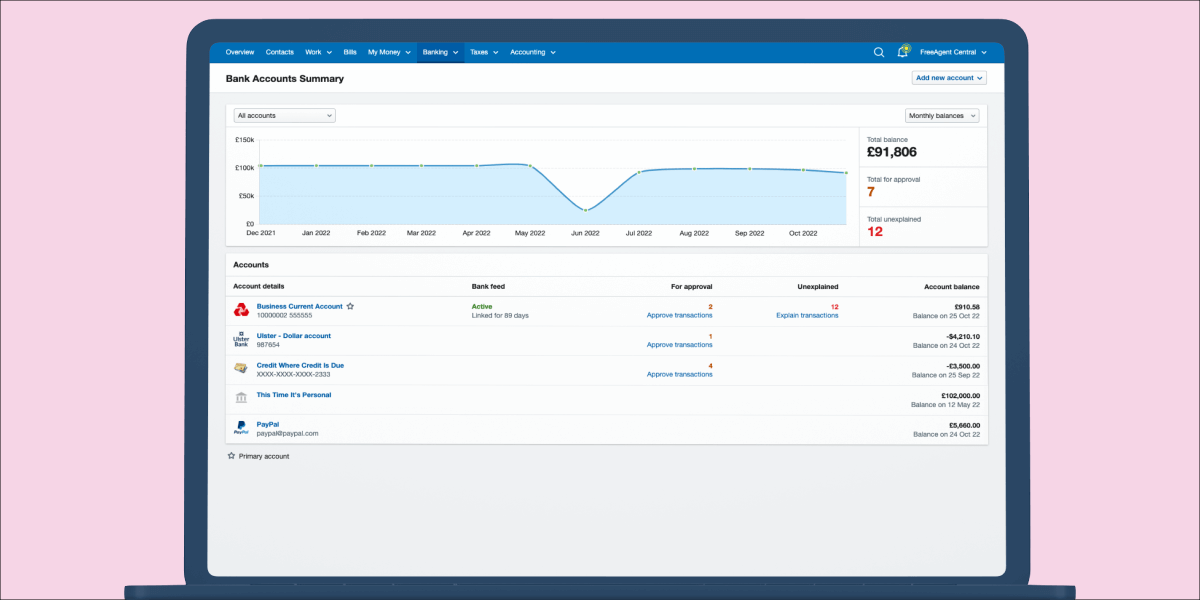Click the Dec 2021 data point on the chart
This screenshot has height=600, width=1200.
coord(261,166)
